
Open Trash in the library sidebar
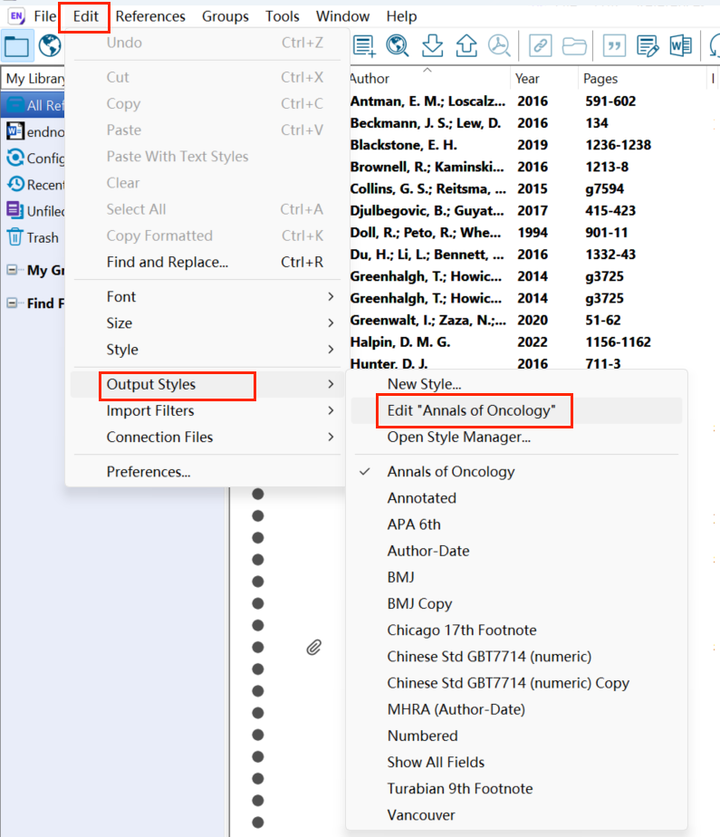point(42,237)
